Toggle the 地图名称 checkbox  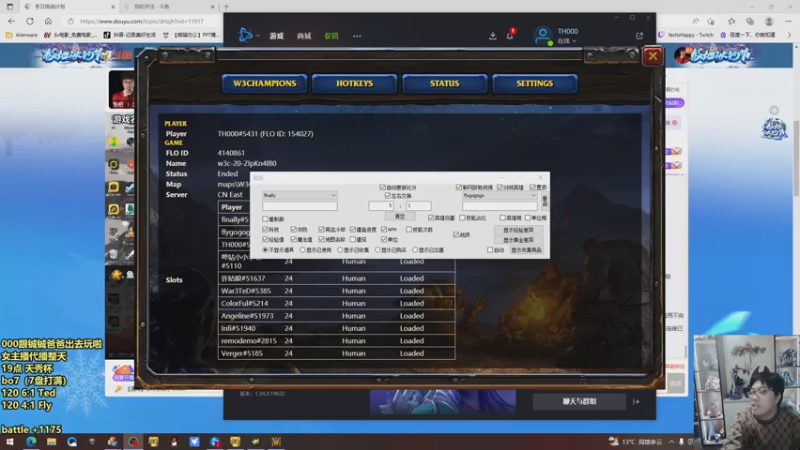[333, 239]
